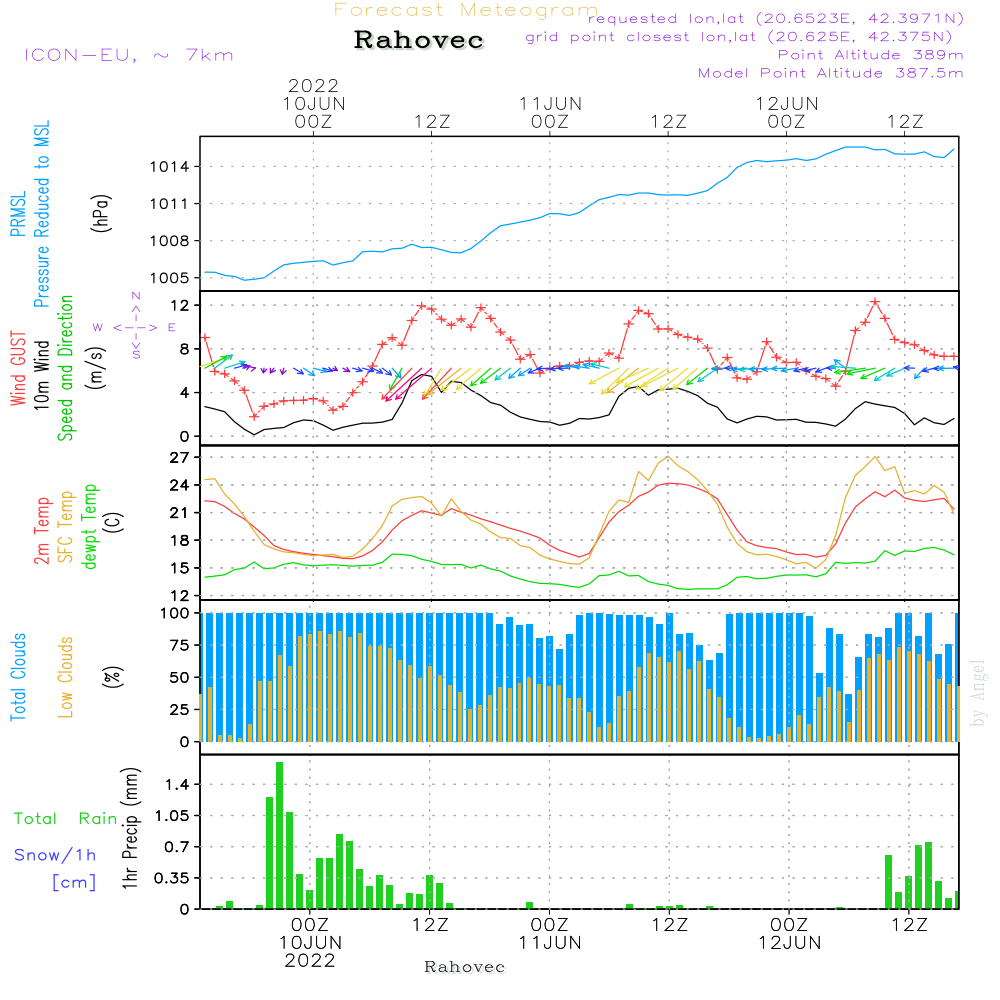Screen dimensions: 1000x1000
Task: Click the 1.4 precipitation tick label
Action: 177,784
